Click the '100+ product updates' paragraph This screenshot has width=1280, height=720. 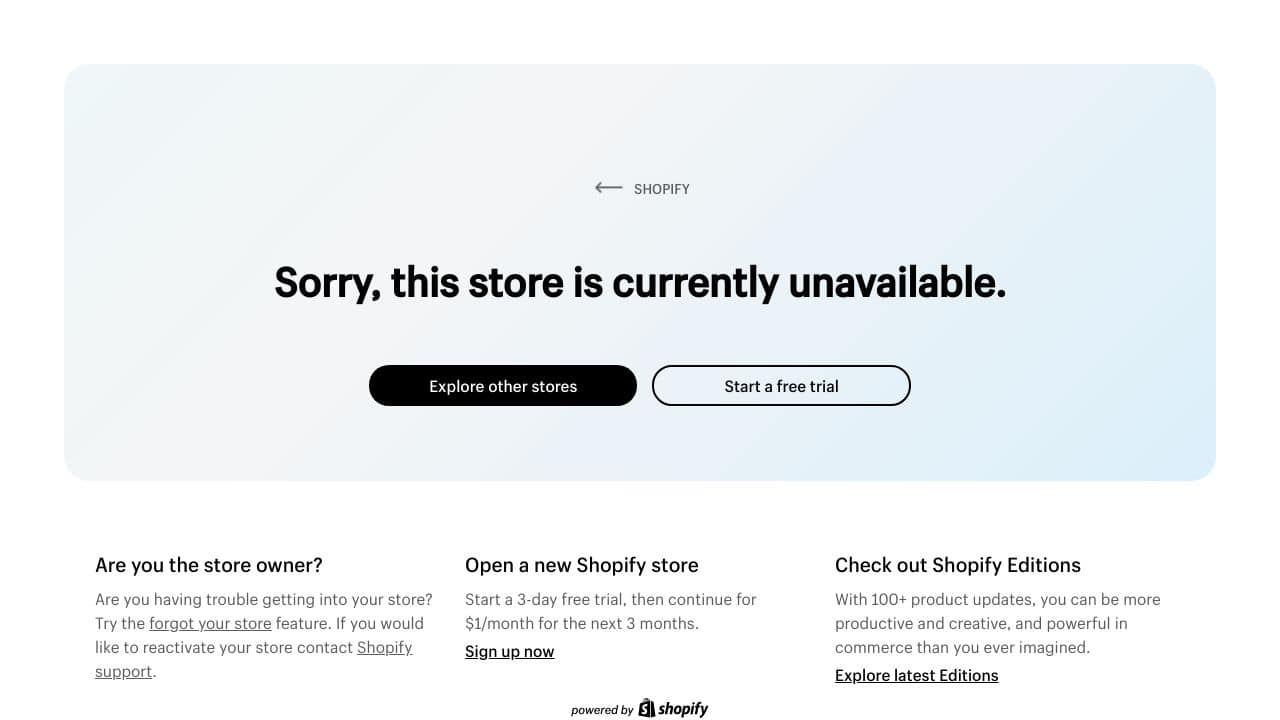click(998, 623)
